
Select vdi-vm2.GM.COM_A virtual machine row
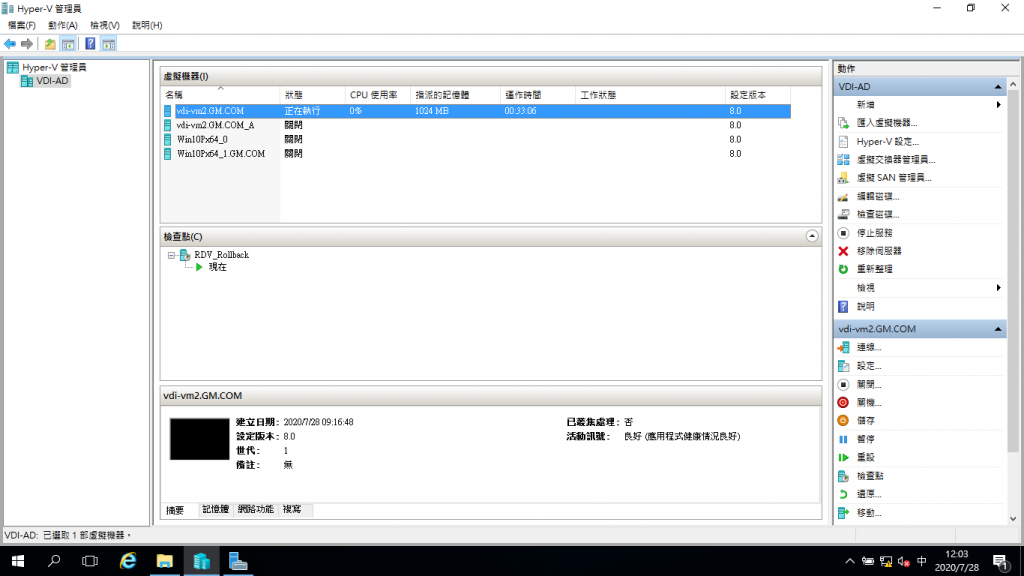pyautogui.click(x=477, y=125)
